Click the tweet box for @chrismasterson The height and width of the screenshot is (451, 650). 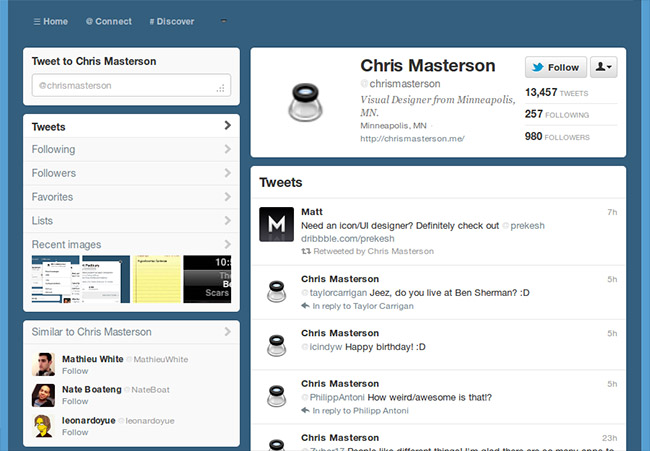[131, 85]
